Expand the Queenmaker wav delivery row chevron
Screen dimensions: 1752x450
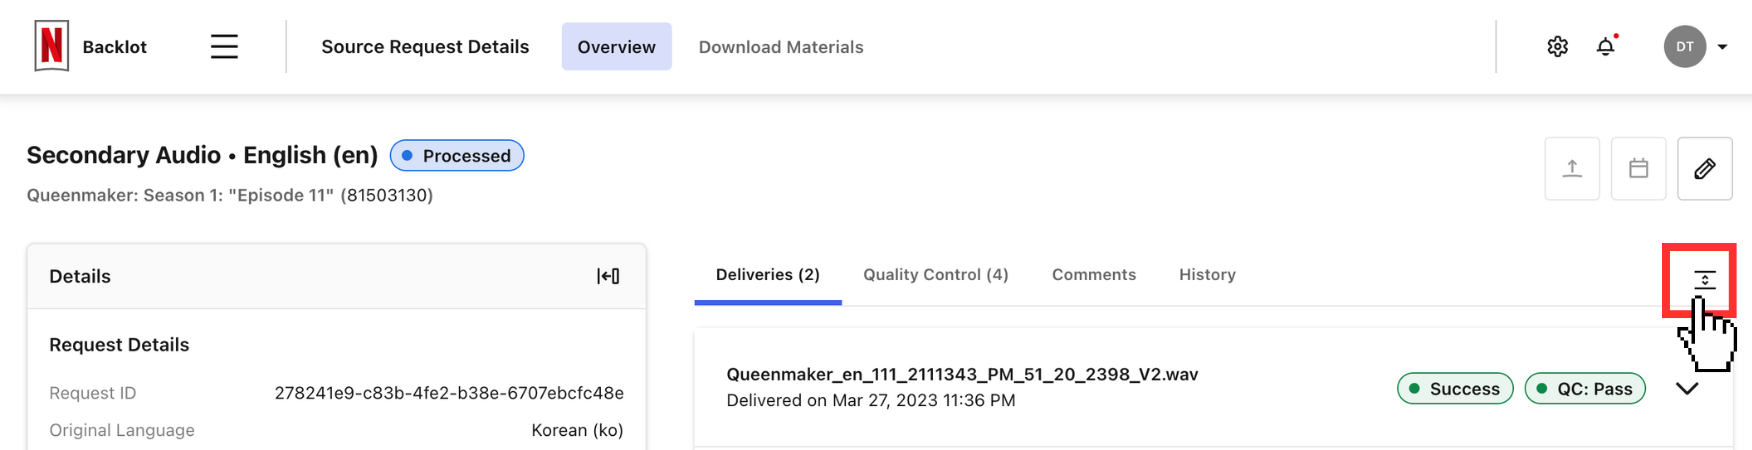point(1687,389)
